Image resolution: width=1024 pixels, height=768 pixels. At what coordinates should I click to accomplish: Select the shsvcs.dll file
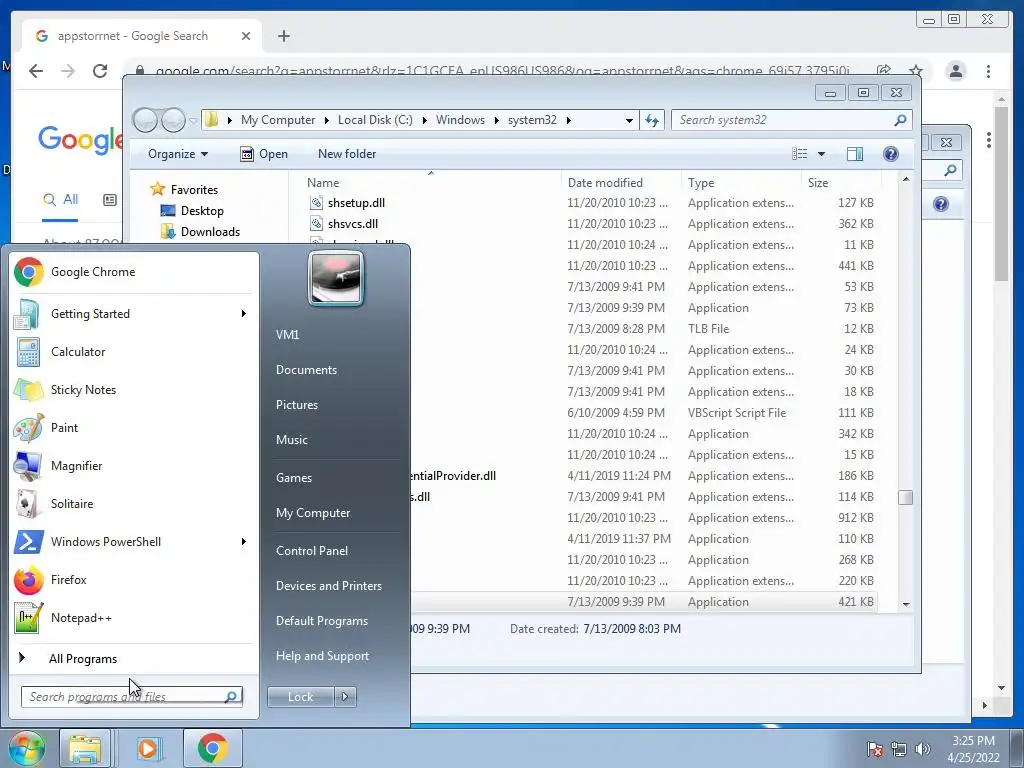(353, 224)
